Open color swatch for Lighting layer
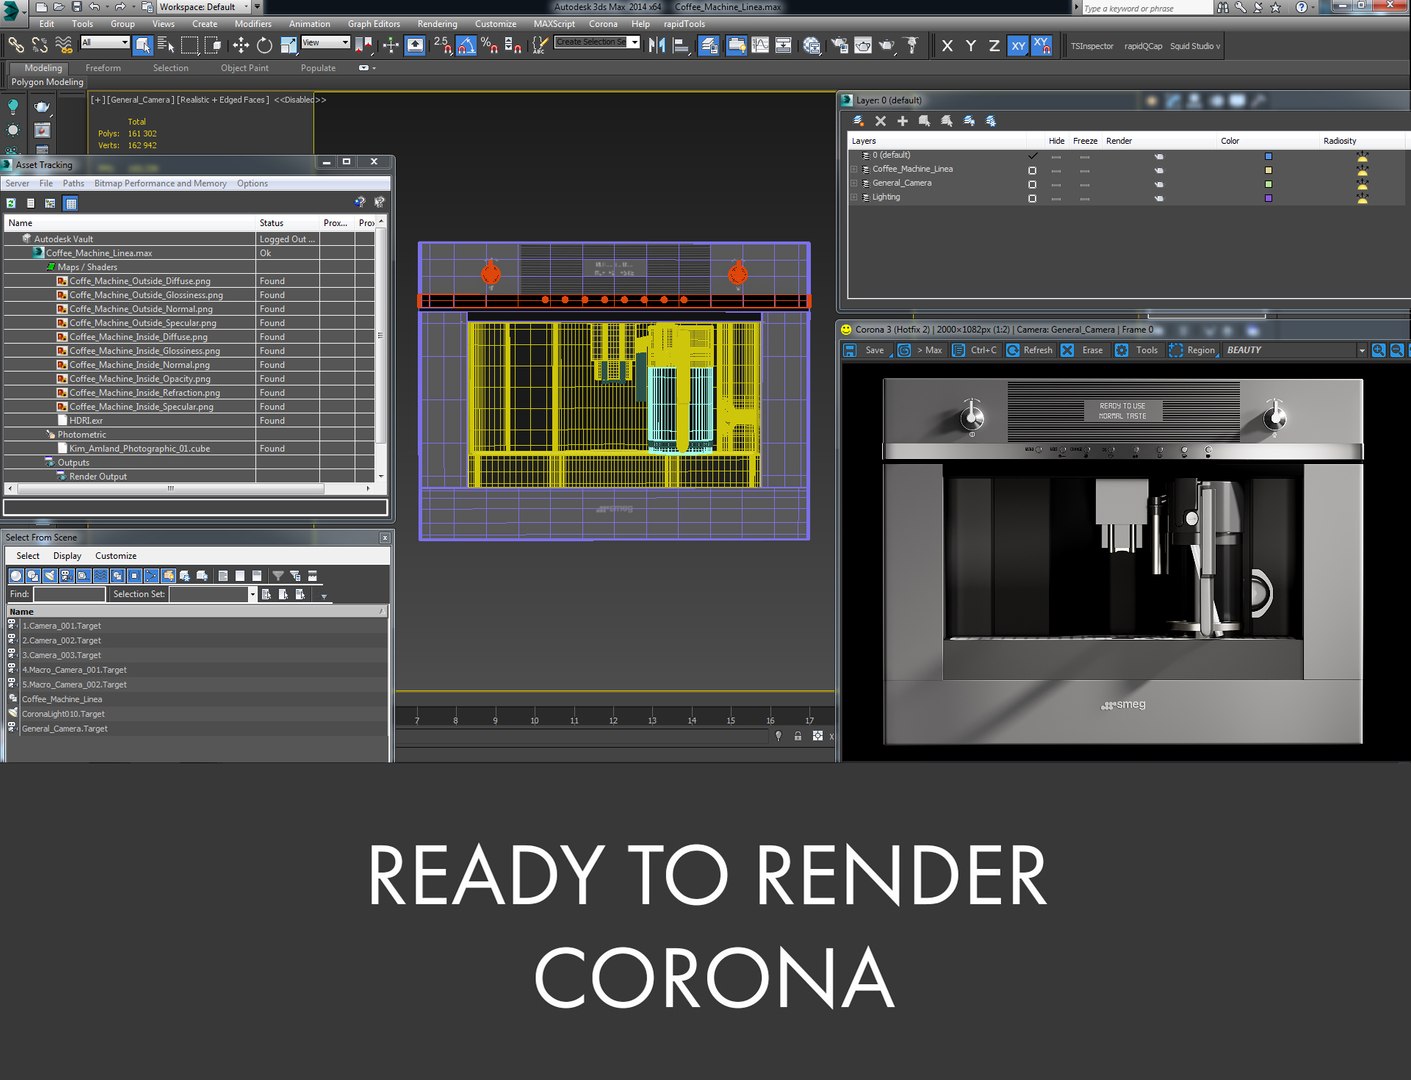The width and height of the screenshot is (1411, 1080). (1268, 198)
